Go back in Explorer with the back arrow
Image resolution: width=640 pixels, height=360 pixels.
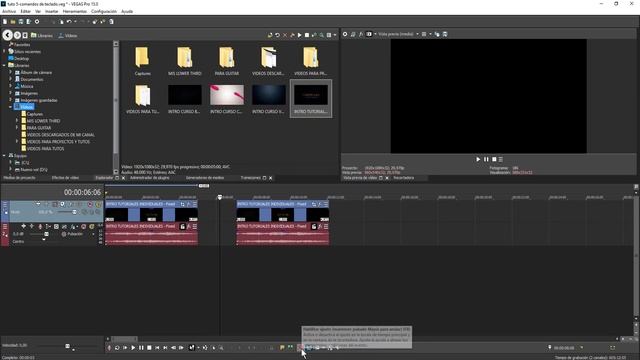[x=7, y=35]
